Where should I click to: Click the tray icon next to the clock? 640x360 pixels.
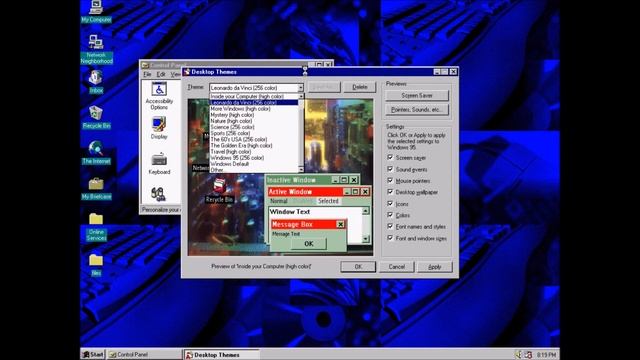[x=528, y=354]
